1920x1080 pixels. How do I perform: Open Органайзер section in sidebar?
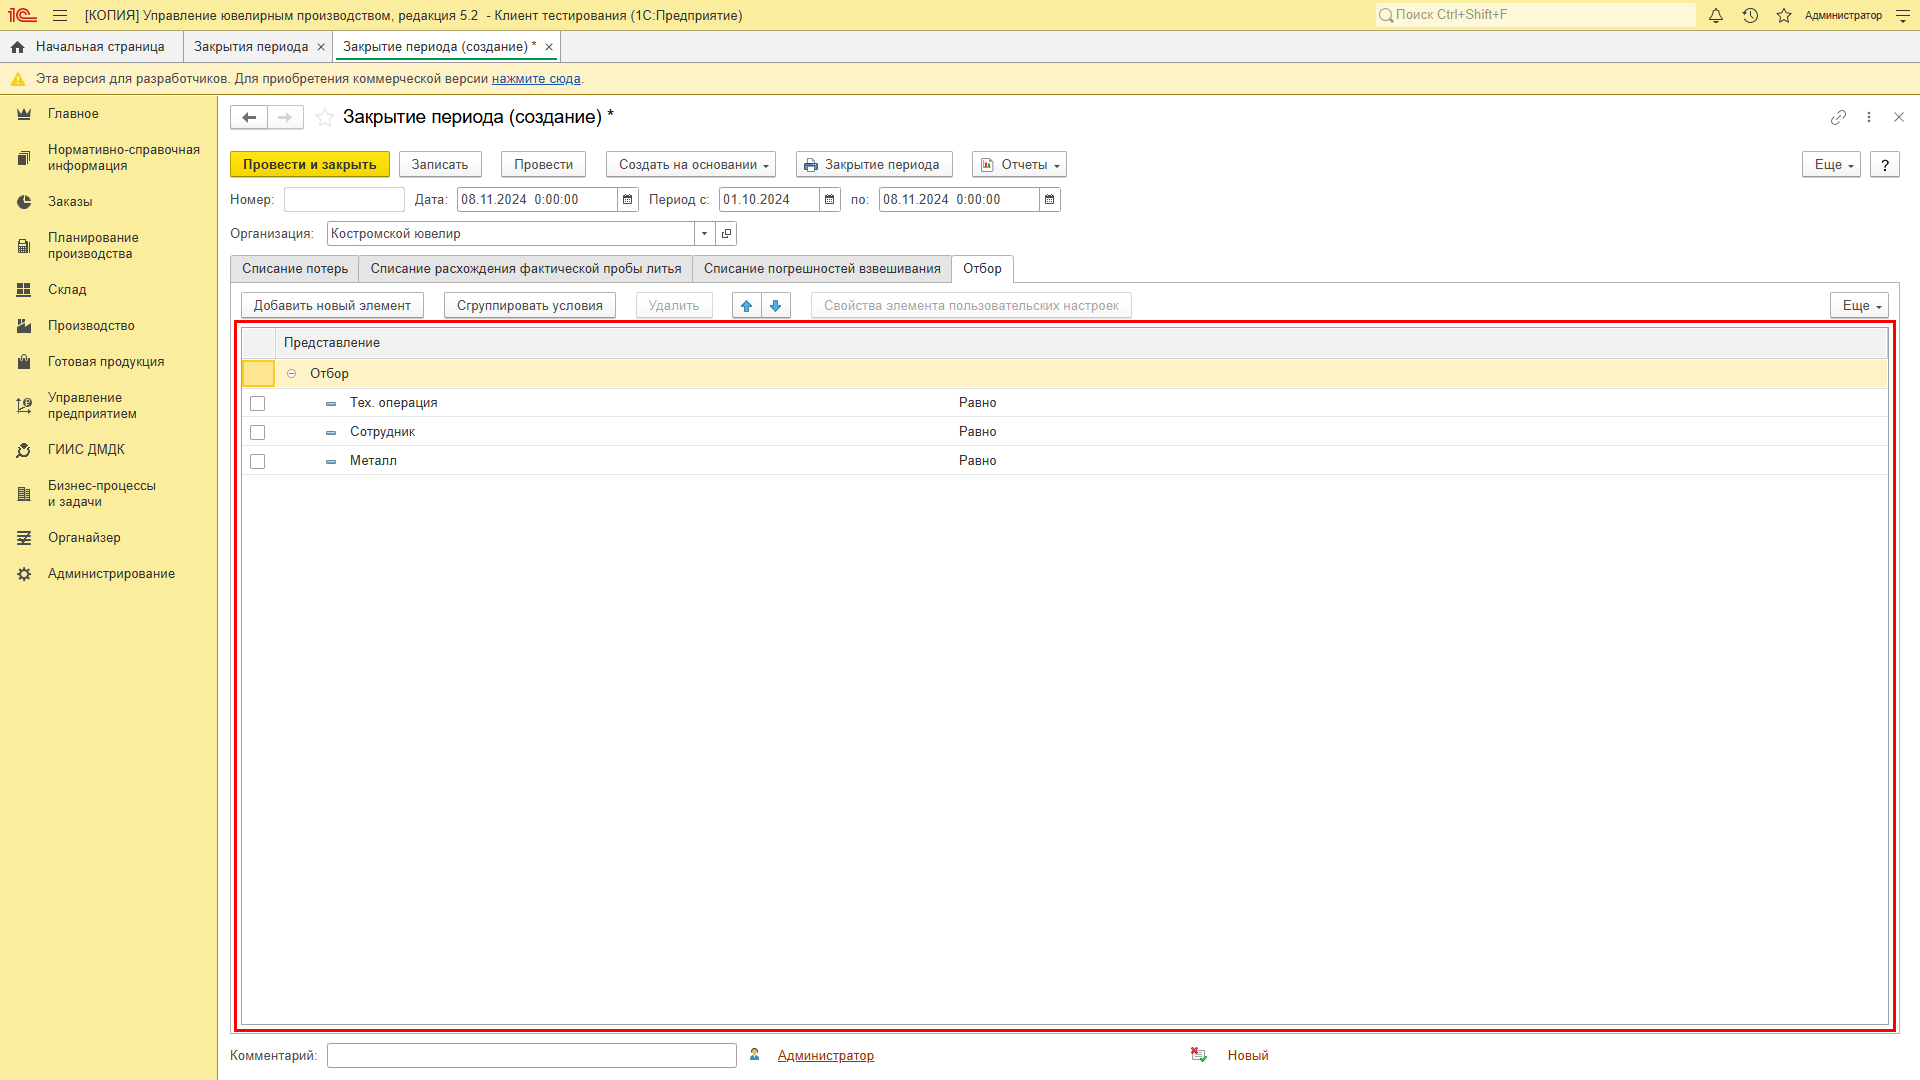108,538
